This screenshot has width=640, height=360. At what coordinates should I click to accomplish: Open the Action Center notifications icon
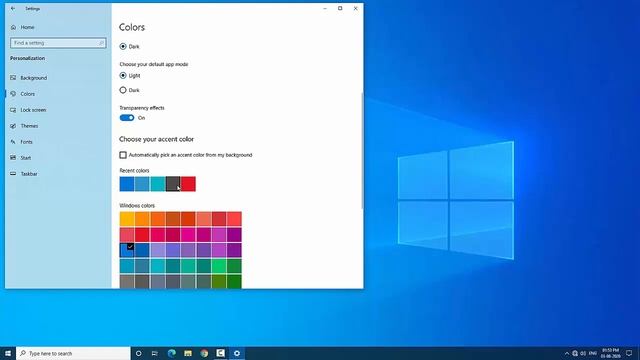629,353
